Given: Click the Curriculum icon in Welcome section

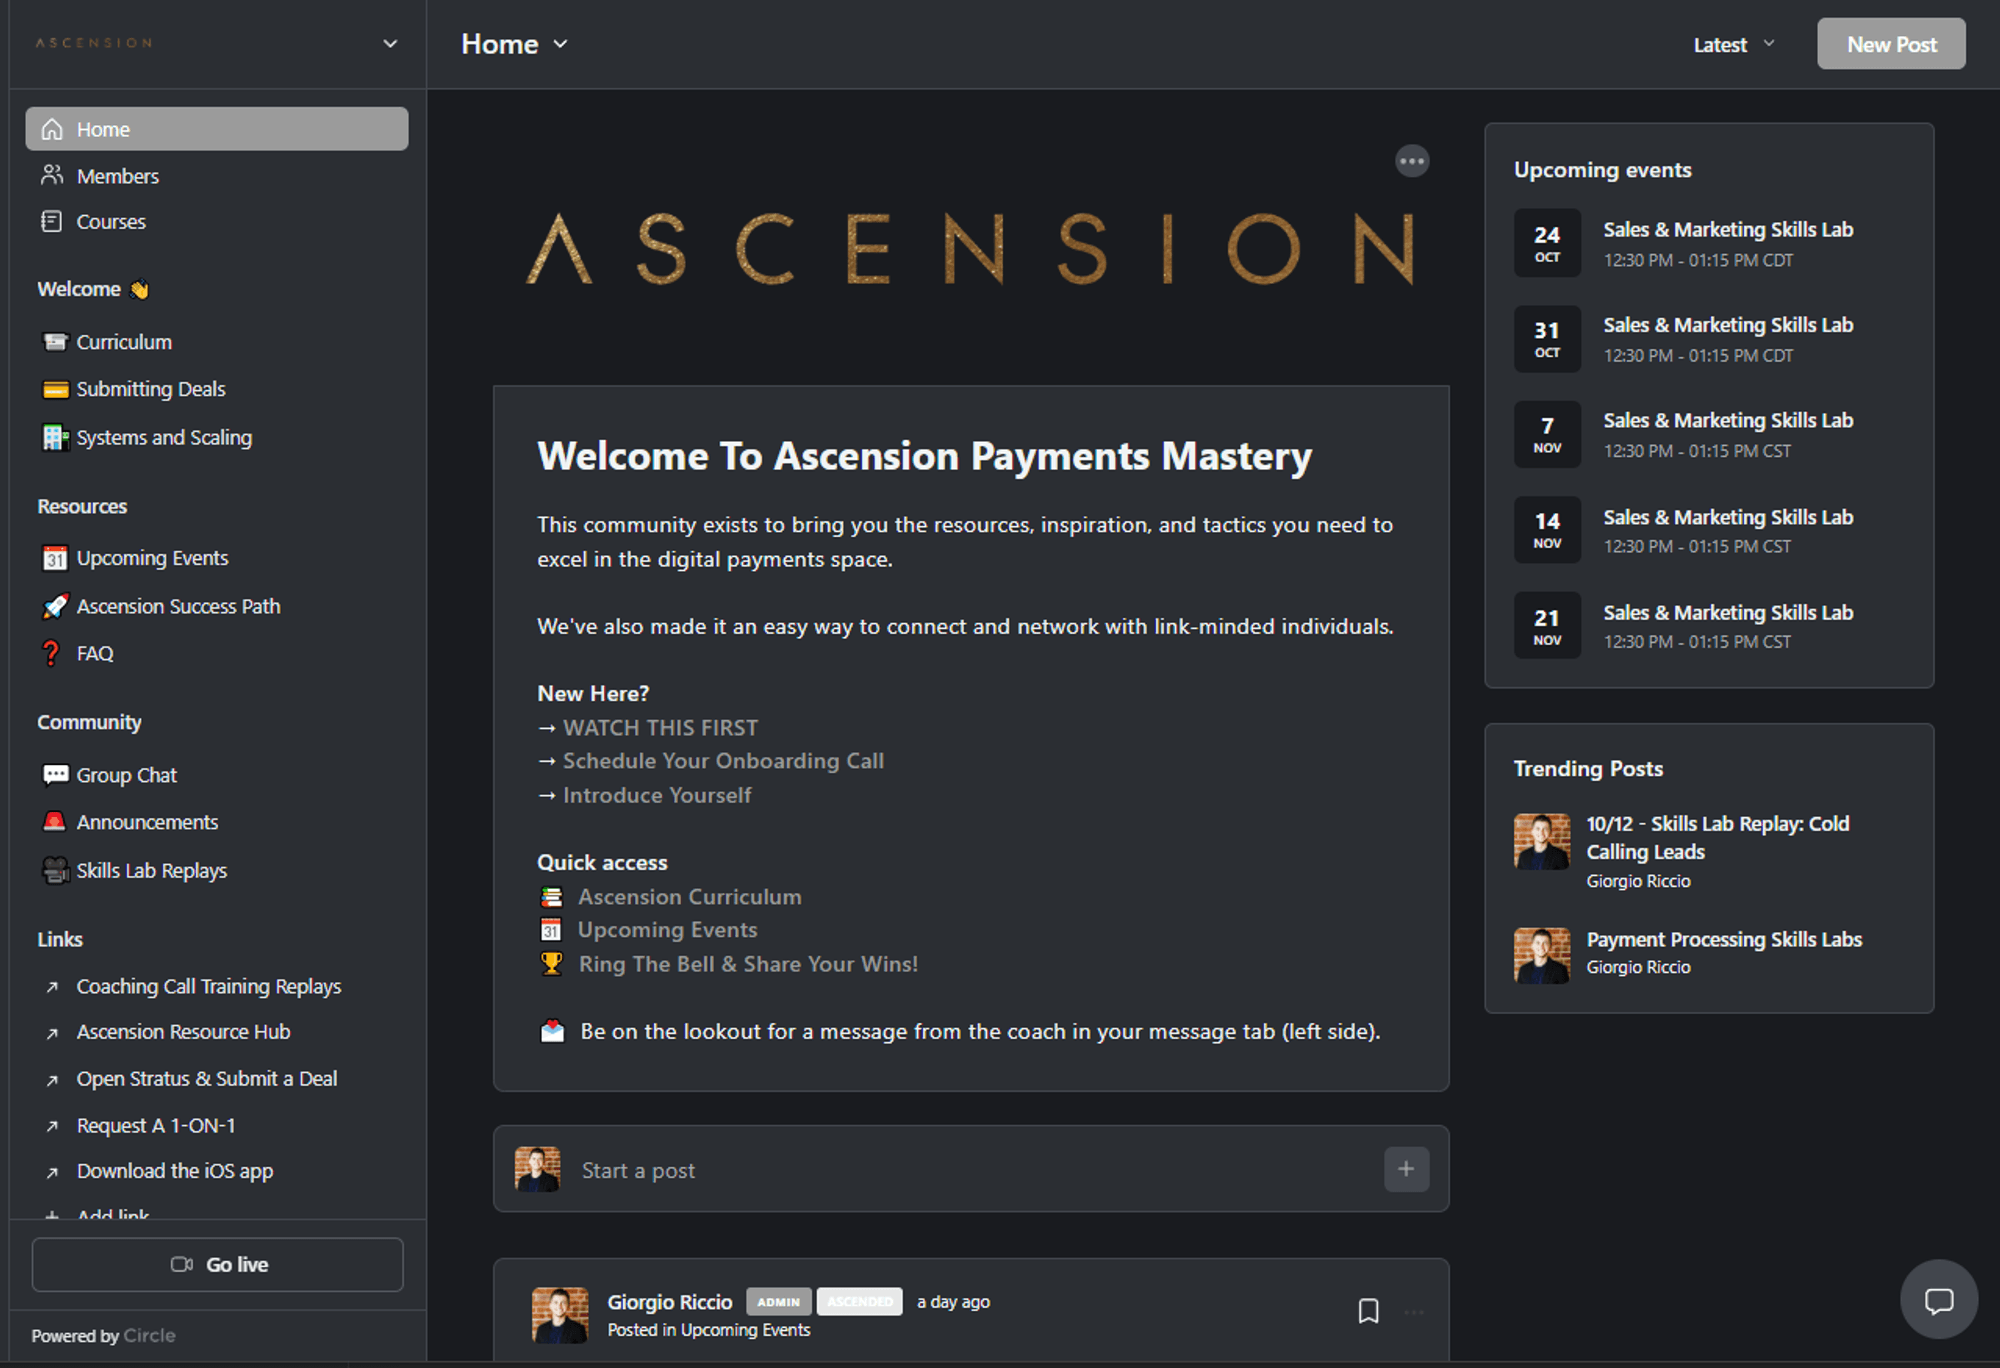Looking at the screenshot, I should click(x=55, y=342).
